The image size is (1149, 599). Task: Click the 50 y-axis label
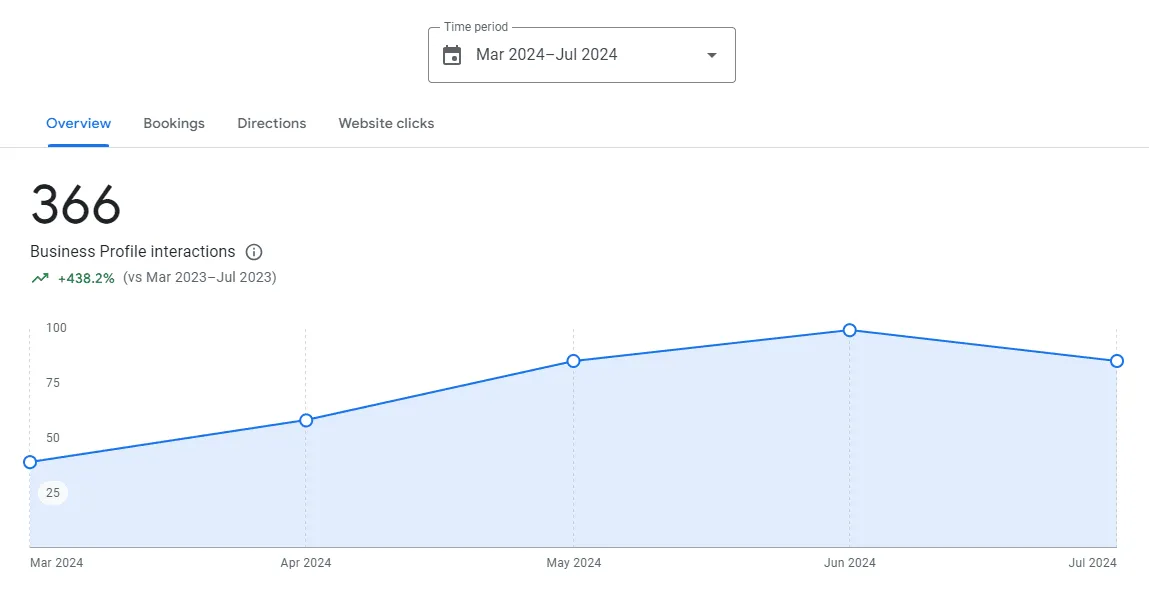[53, 438]
